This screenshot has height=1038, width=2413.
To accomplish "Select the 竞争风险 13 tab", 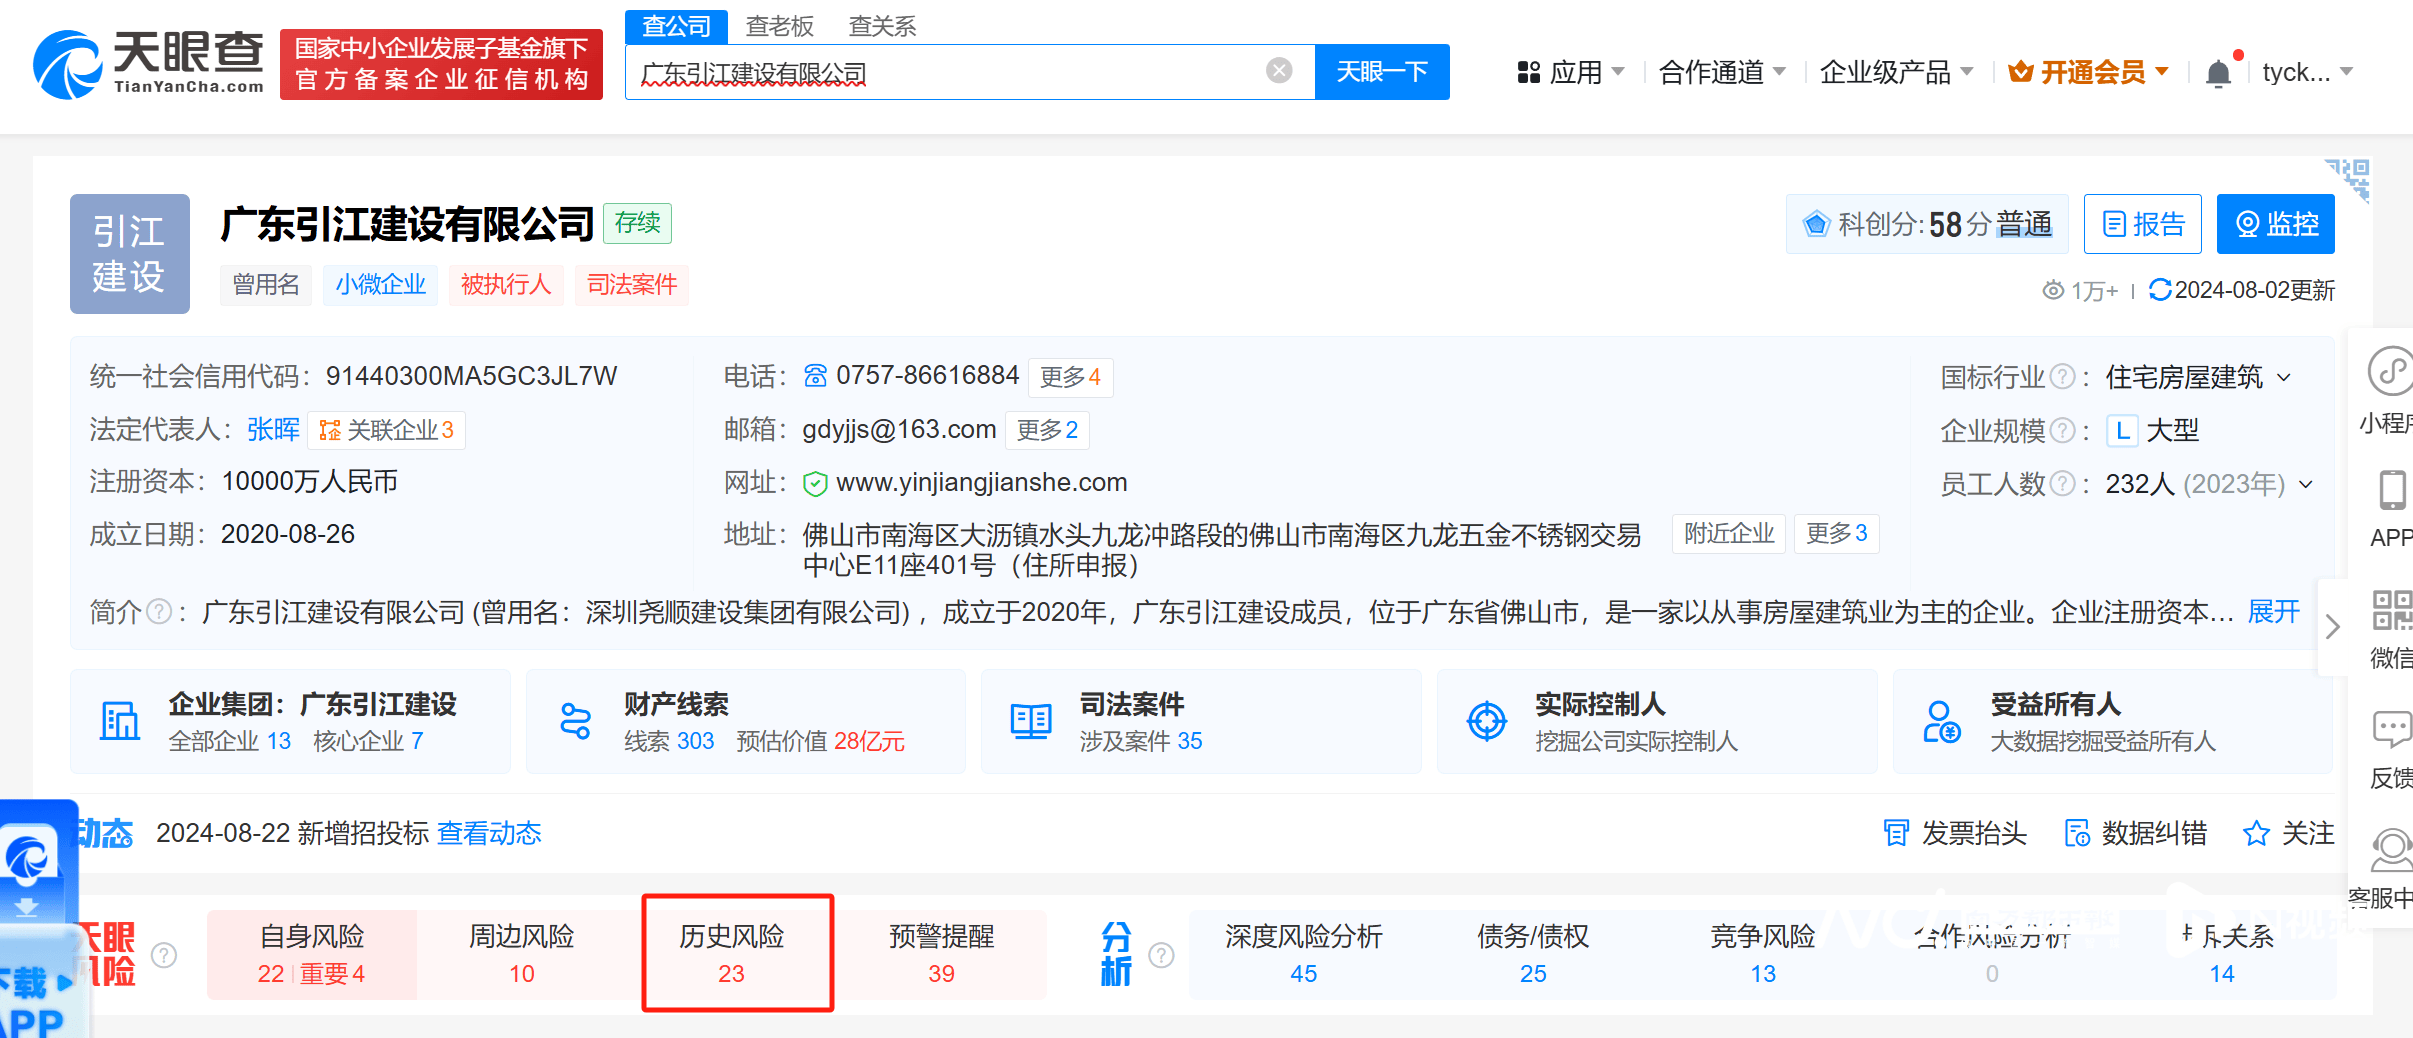I will click(1763, 954).
